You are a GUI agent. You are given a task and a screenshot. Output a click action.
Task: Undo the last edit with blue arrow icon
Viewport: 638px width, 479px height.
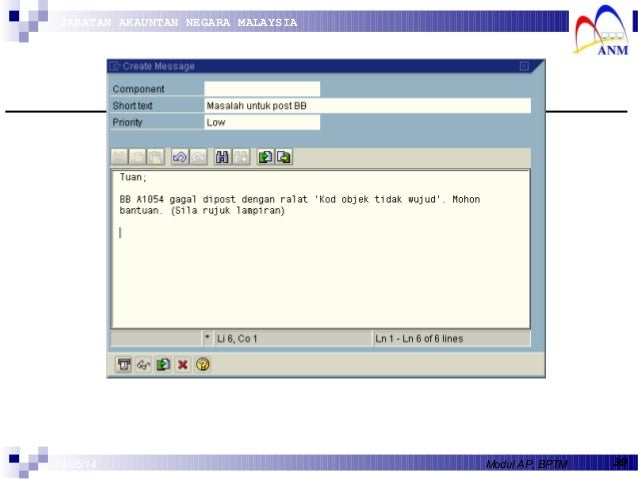point(180,157)
